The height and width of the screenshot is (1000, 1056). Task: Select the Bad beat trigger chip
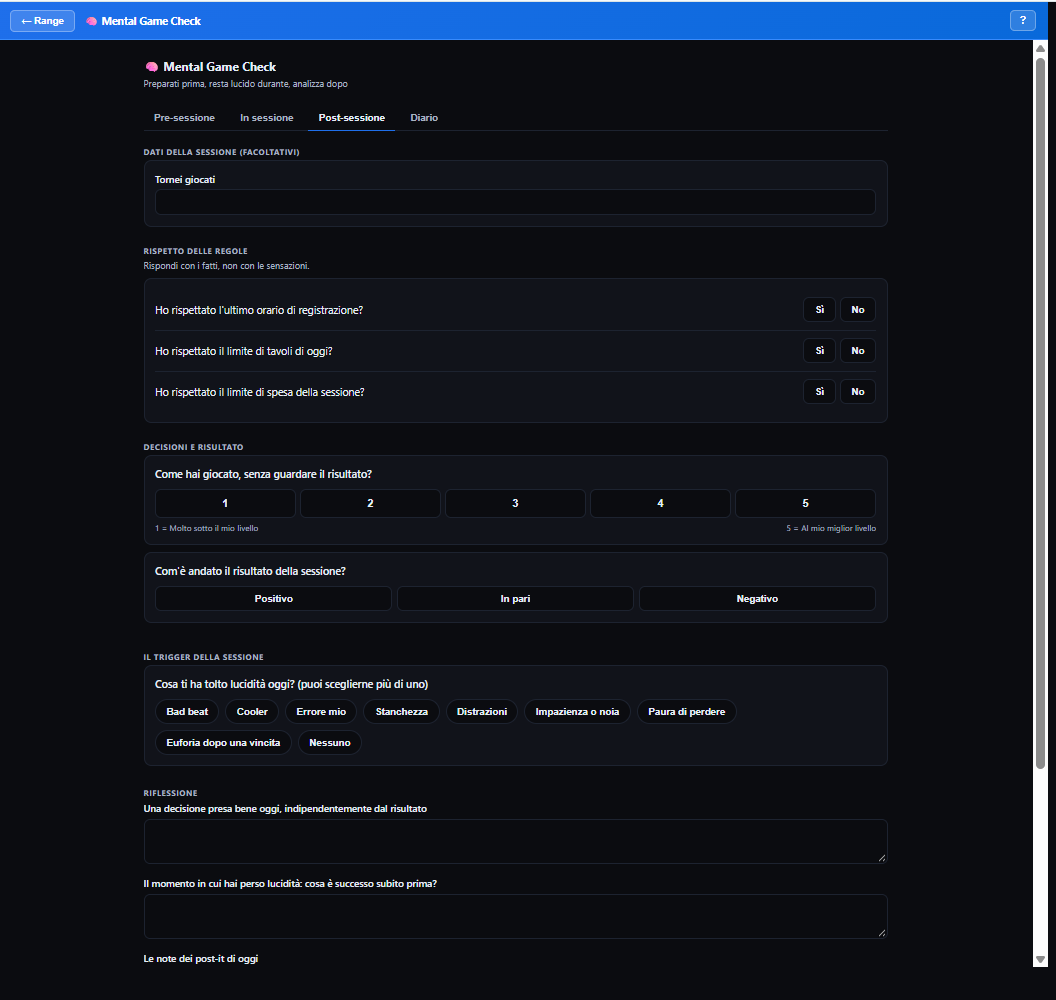click(187, 712)
